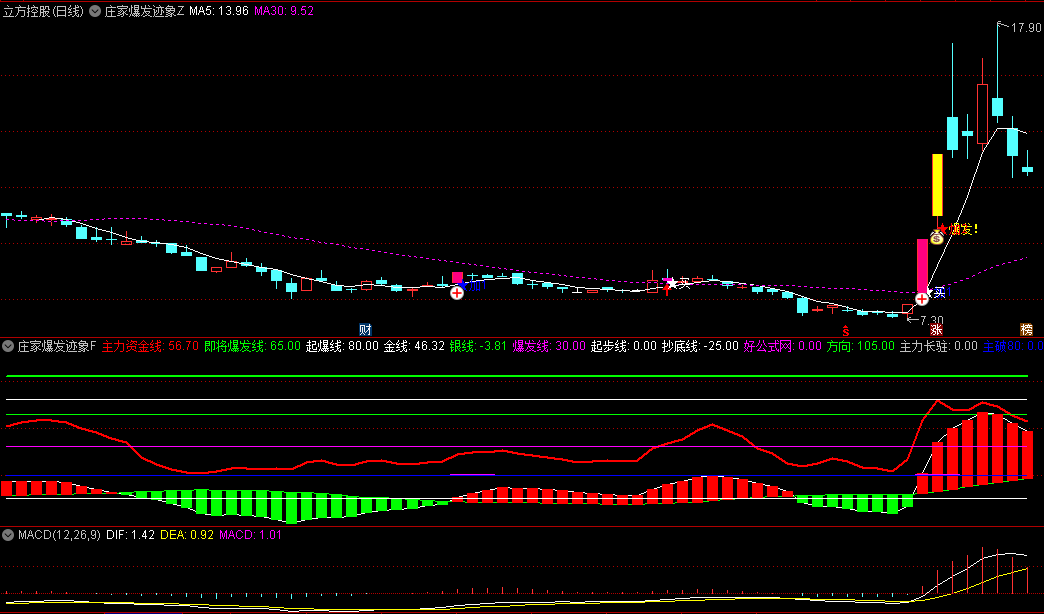Click the 涨 marker icon
The height and width of the screenshot is (614, 1044).
point(936,330)
